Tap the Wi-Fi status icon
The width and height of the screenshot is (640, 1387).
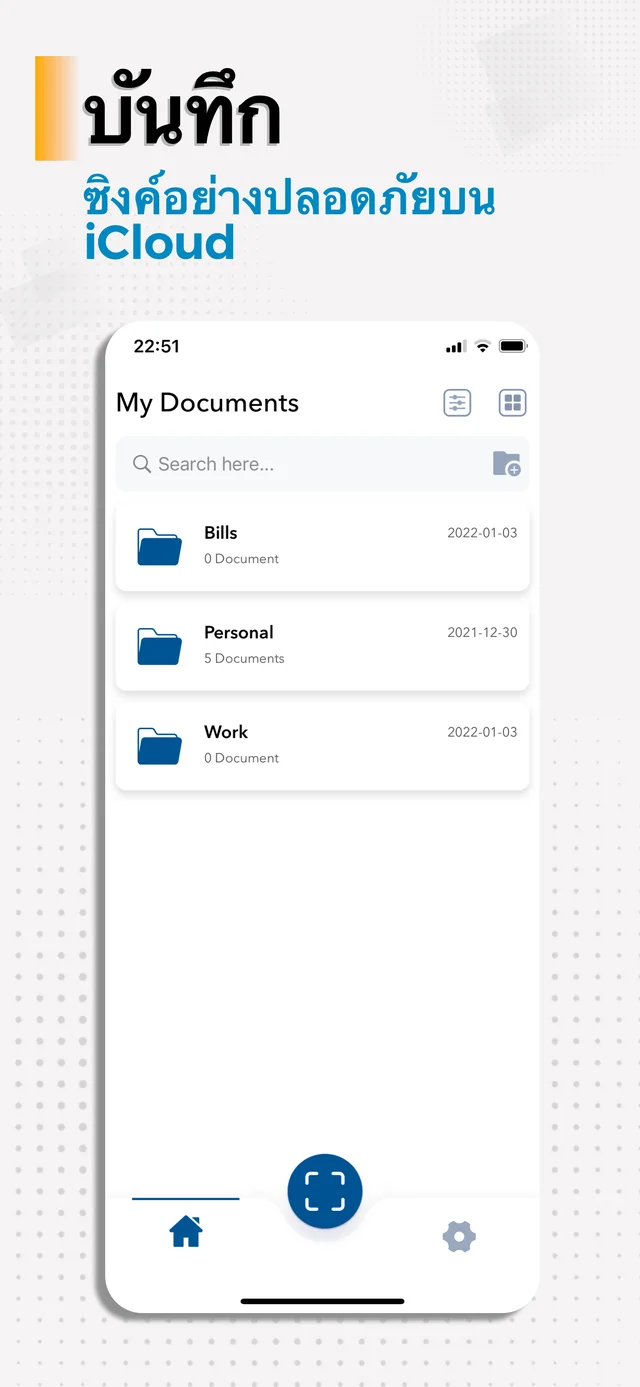point(483,346)
